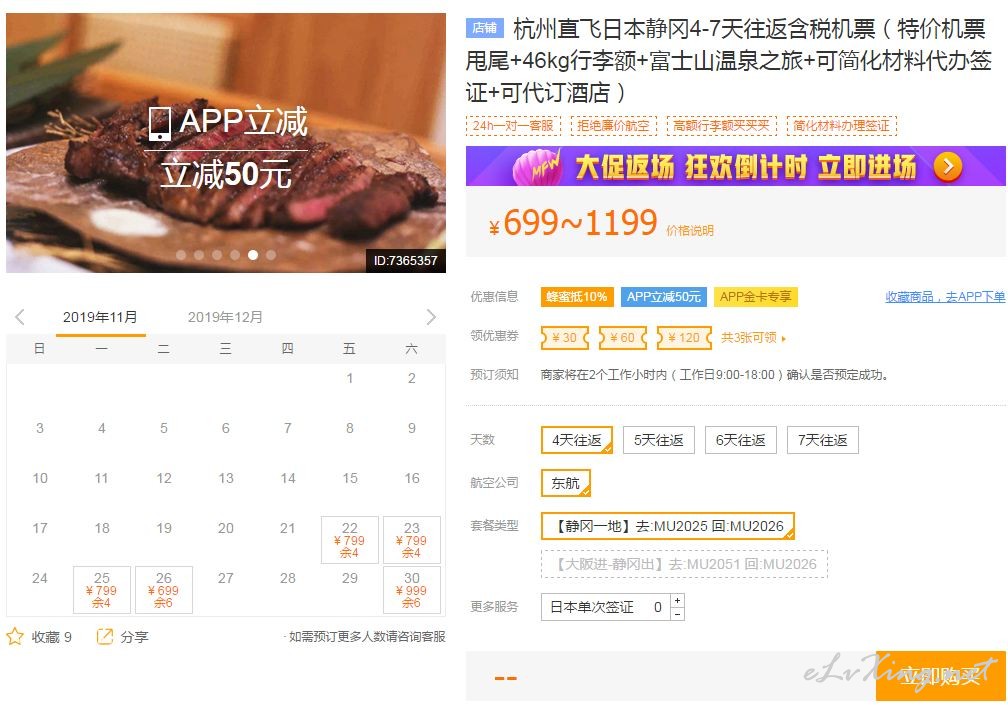Expand the 共3张可领 coupon list

coord(753,337)
